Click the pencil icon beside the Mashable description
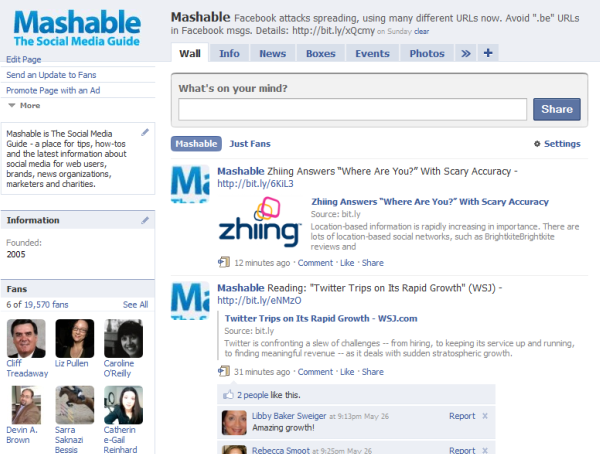This screenshot has height=454, width=600. point(145,132)
